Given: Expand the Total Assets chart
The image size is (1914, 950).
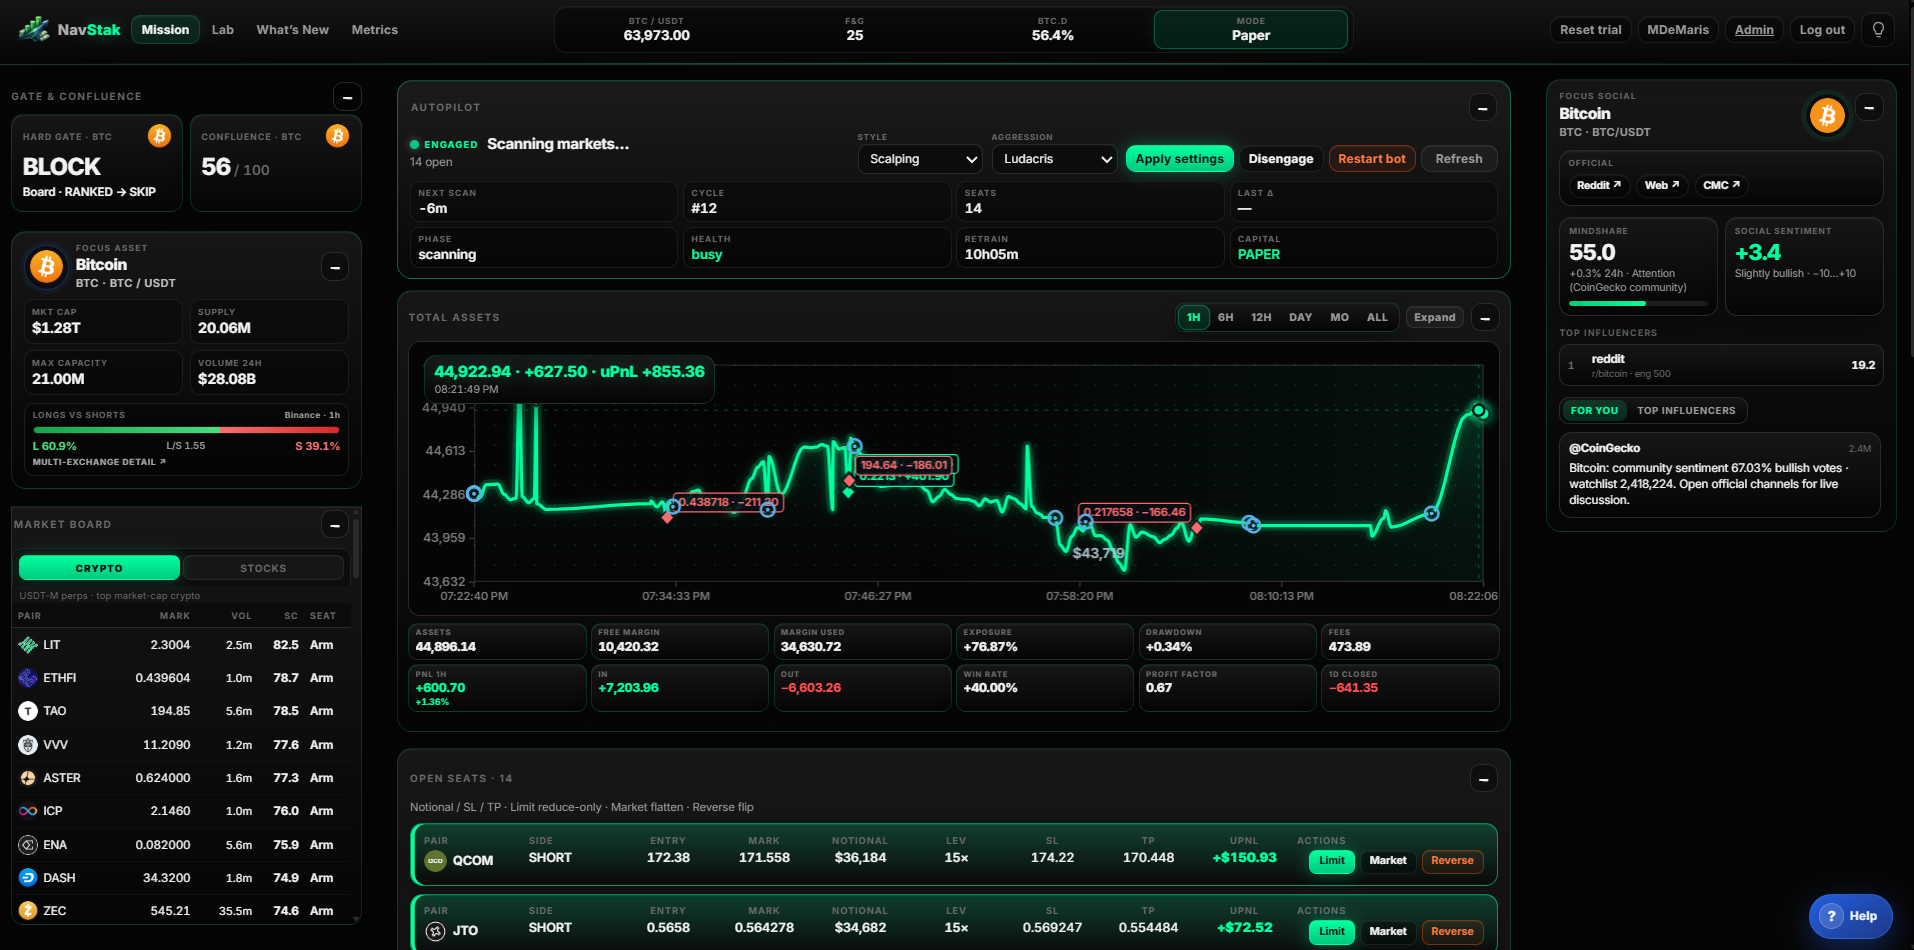Looking at the screenshot, I should [1434, 317].
